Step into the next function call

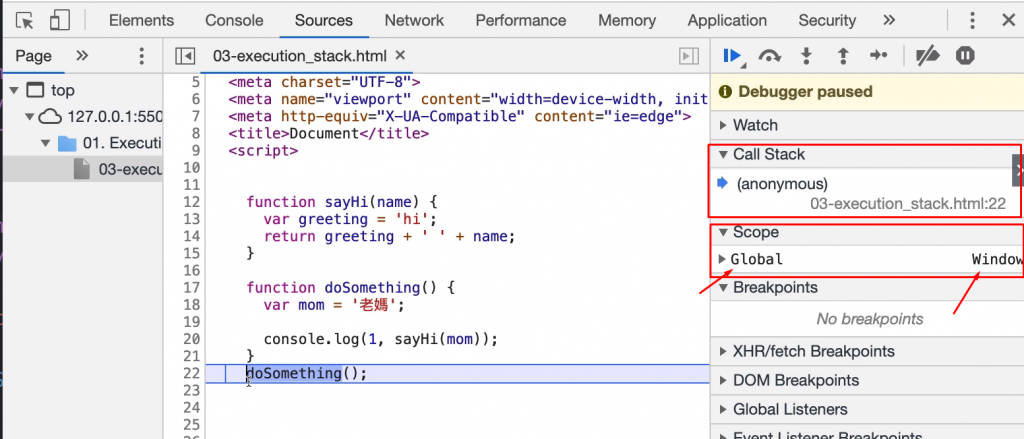[807, 56]
